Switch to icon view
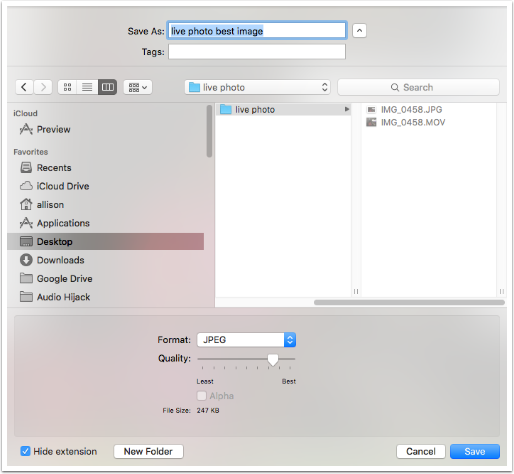Viewport: 514px width, 474px height. pyautogui.click(x=67, y=87)
